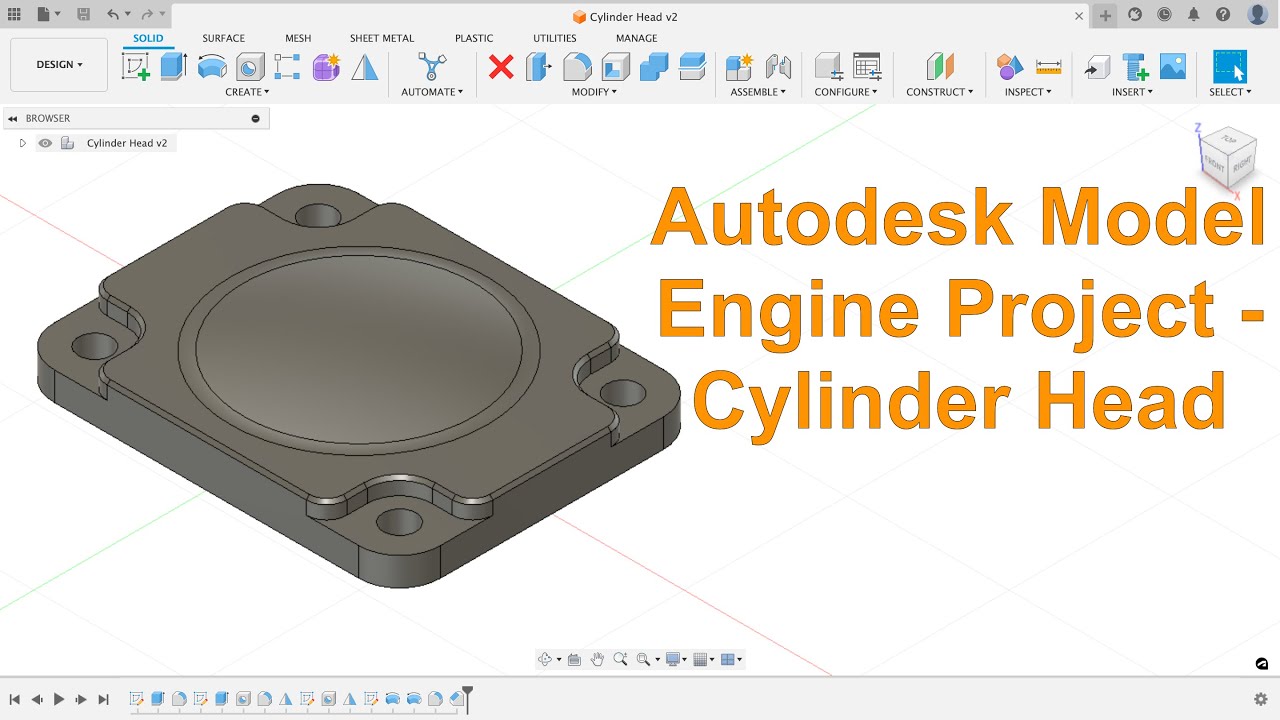Viewport: 1280px width, 720px height.
Task: Collapse the Browser panel with double arrows
Action: coord(13,118)
